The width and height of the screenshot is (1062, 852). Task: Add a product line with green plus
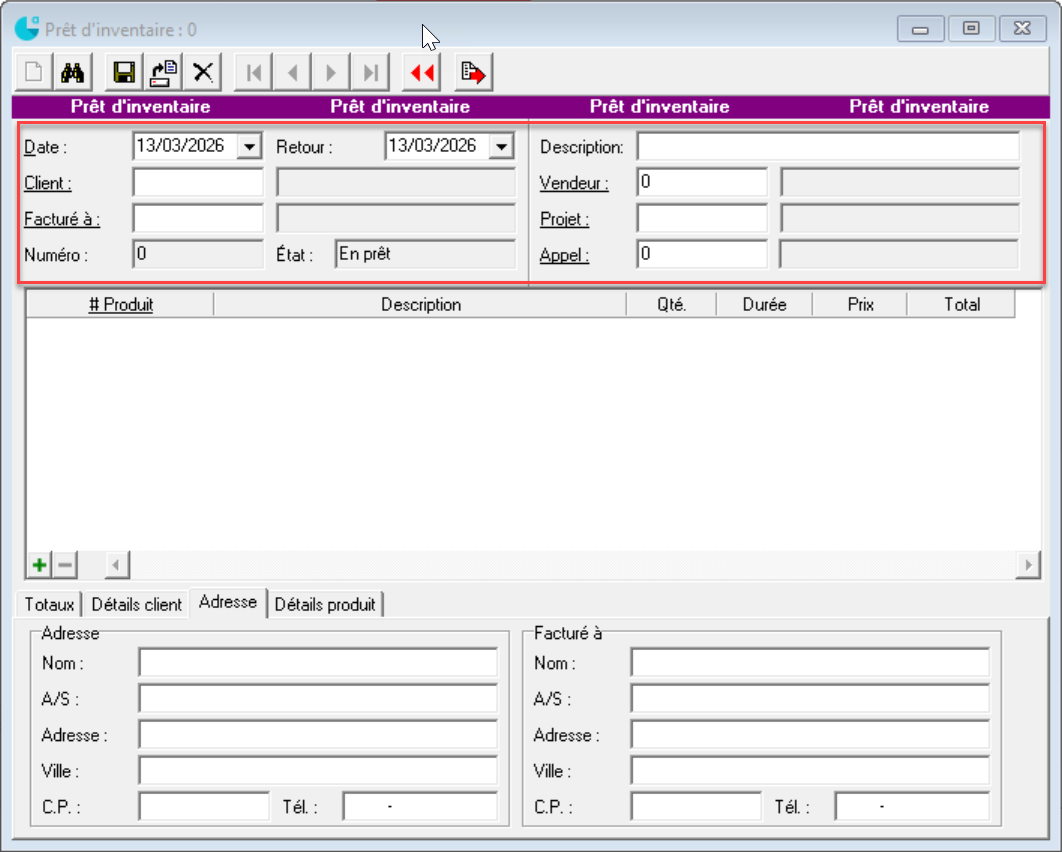(39, 565)
